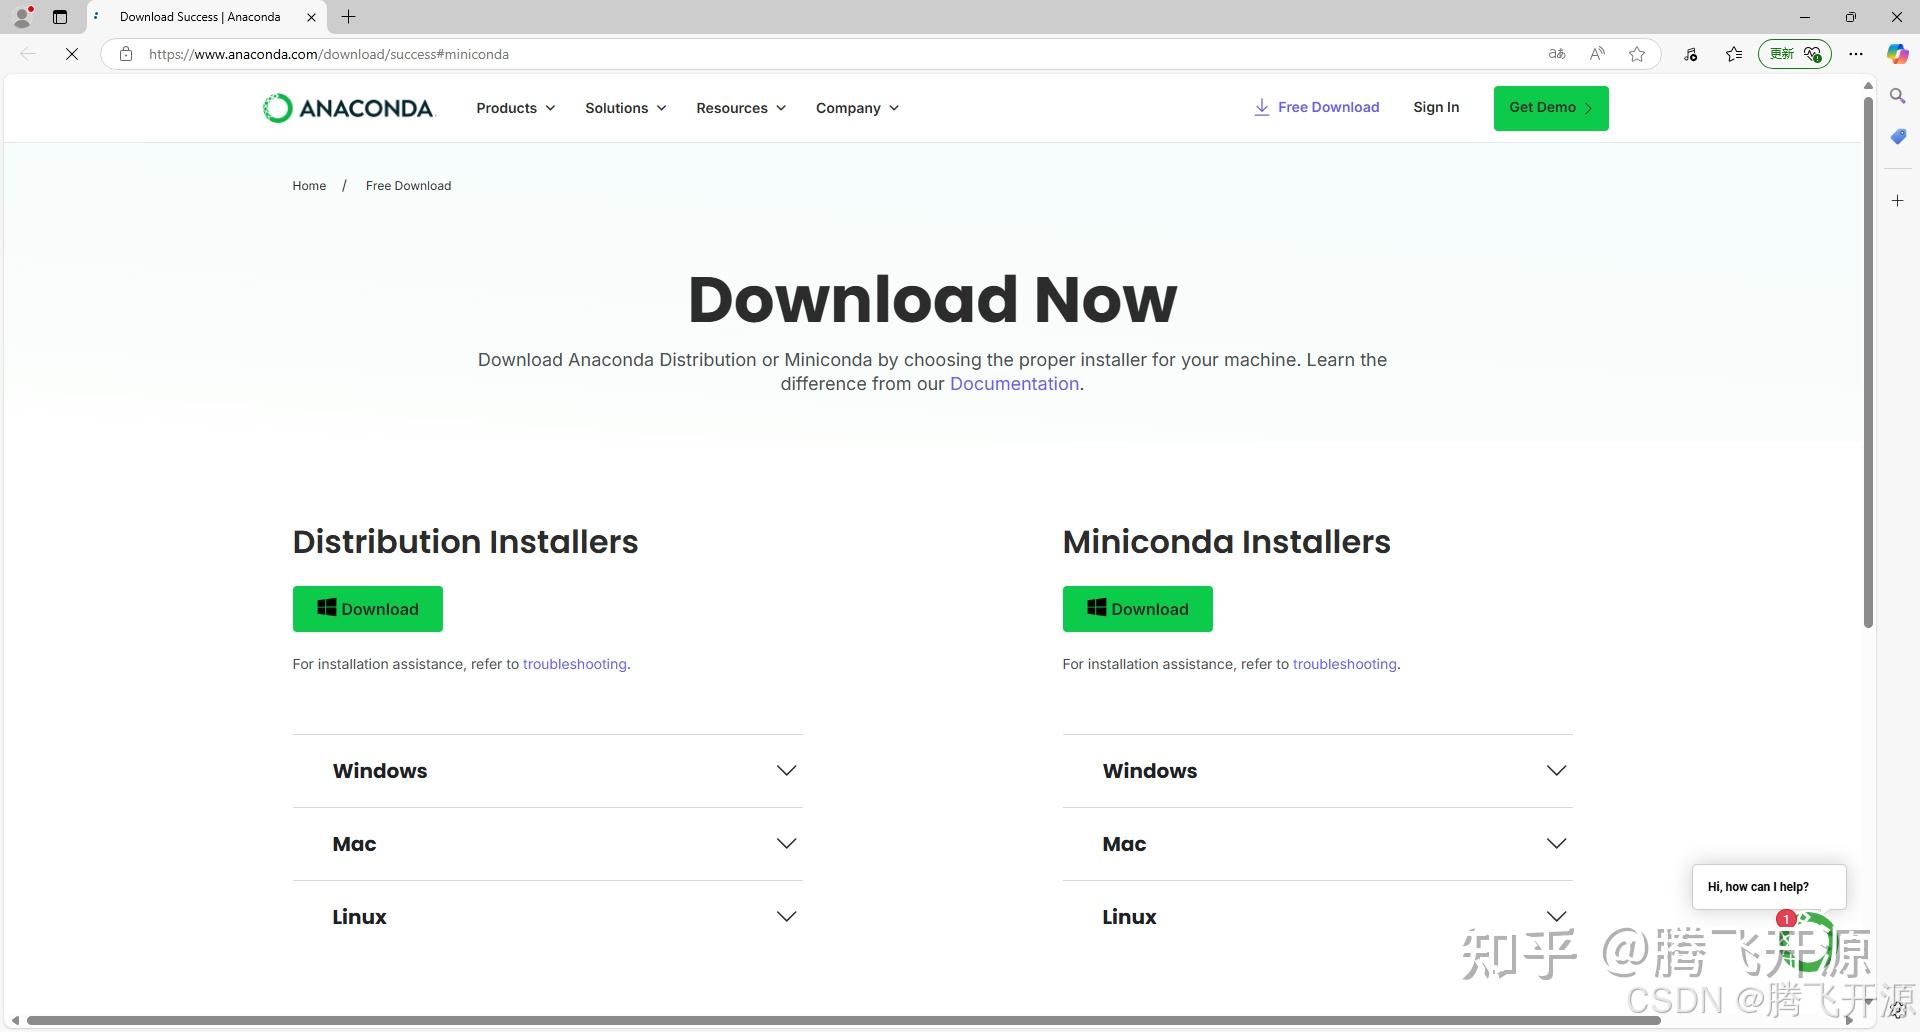Stop page loading with the X button
This screenshot has height=1032, width=1920.
click(72, 54)
